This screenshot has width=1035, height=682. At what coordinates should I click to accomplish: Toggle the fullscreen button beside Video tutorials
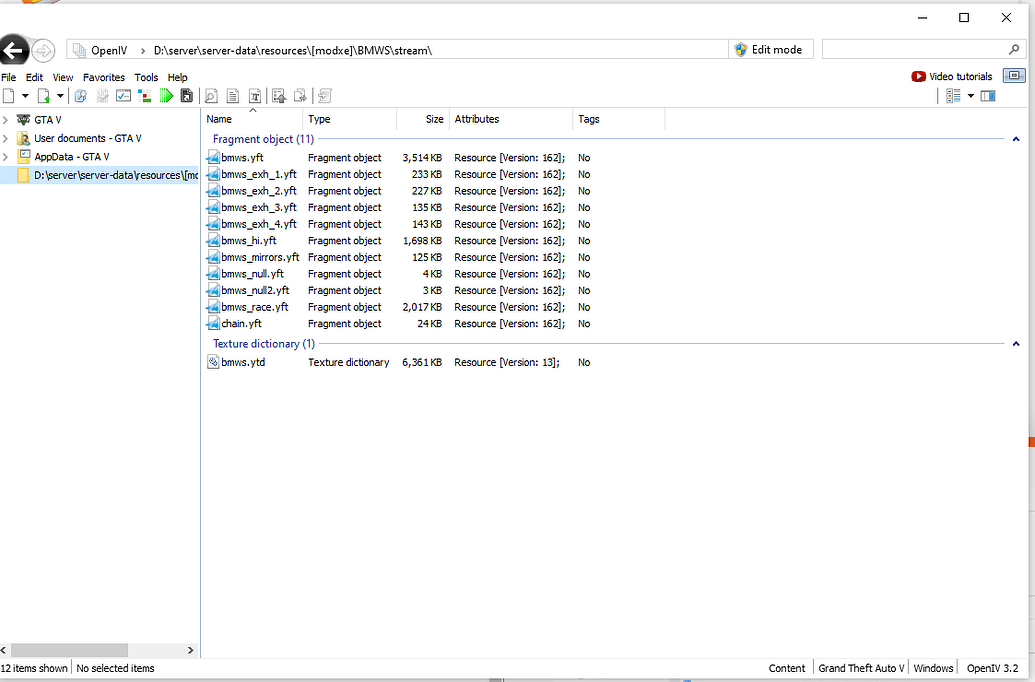1014,76
